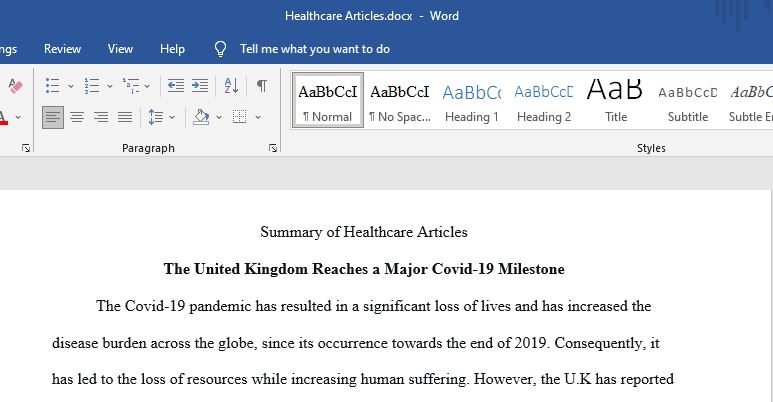This screenshot has height=402, width=773.
Task: Apply the Title style
Action: point(616,101)
